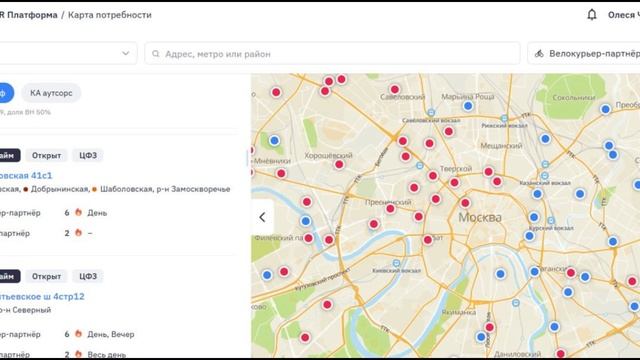This screenshot has width=640, height=360.
Task: Click the Открыт tag above the ш 4стр12 address
Action: pos(47,276)
